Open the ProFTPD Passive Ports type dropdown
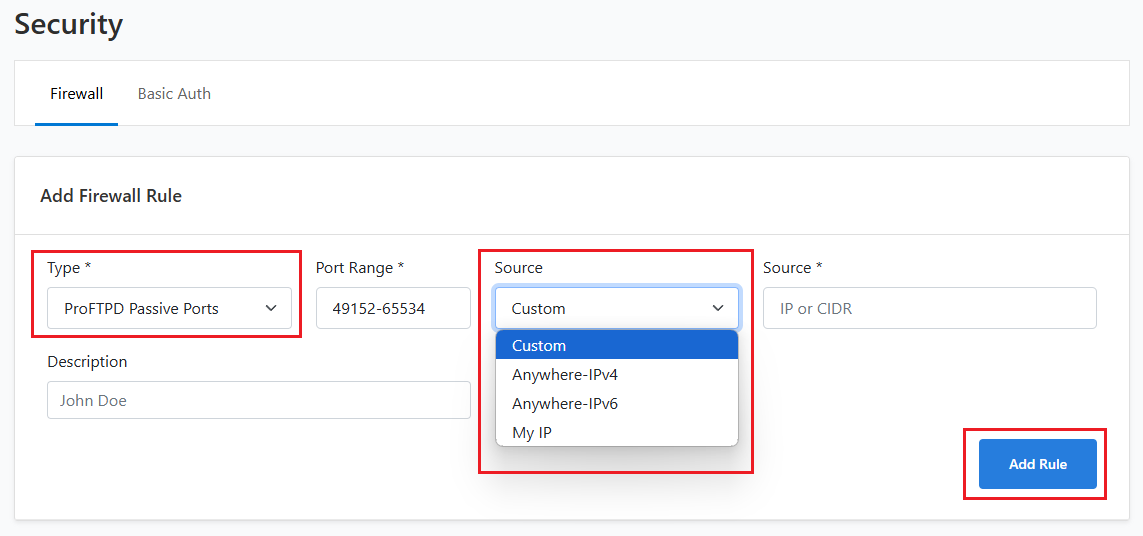Image resolution: width=1143 pixels, height=536 pixels. click(169, 308)
